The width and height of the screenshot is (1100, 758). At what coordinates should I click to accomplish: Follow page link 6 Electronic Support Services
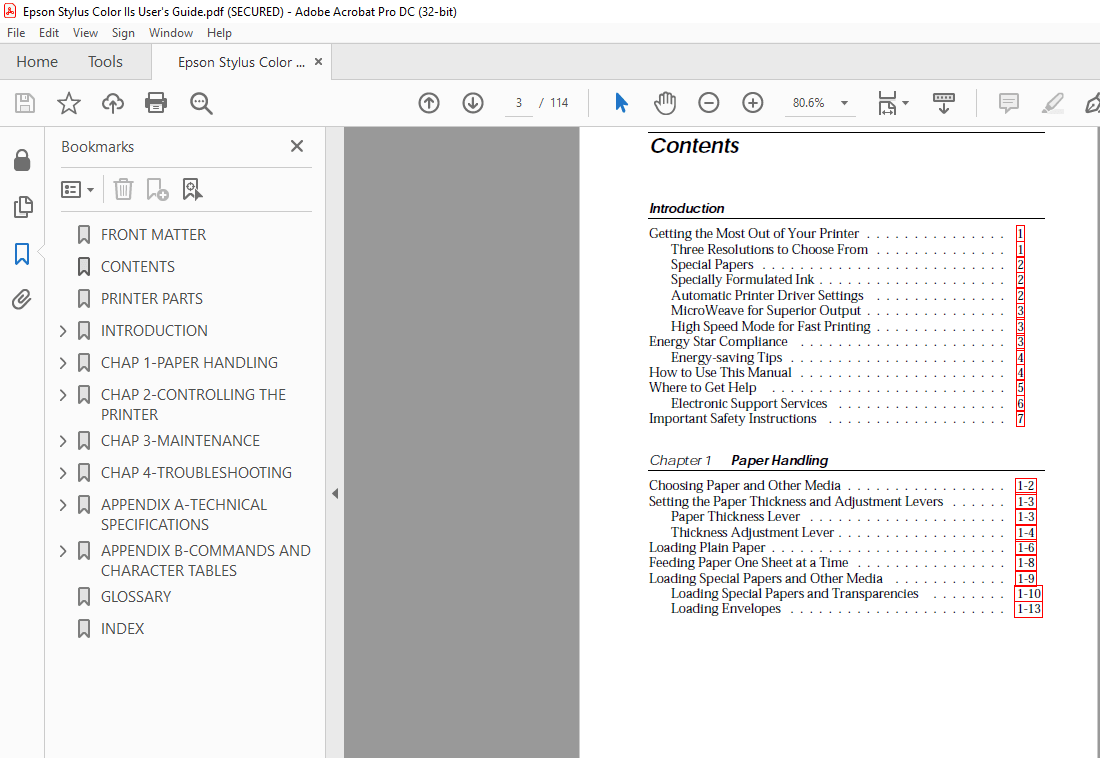click(x=1021, y=404)
